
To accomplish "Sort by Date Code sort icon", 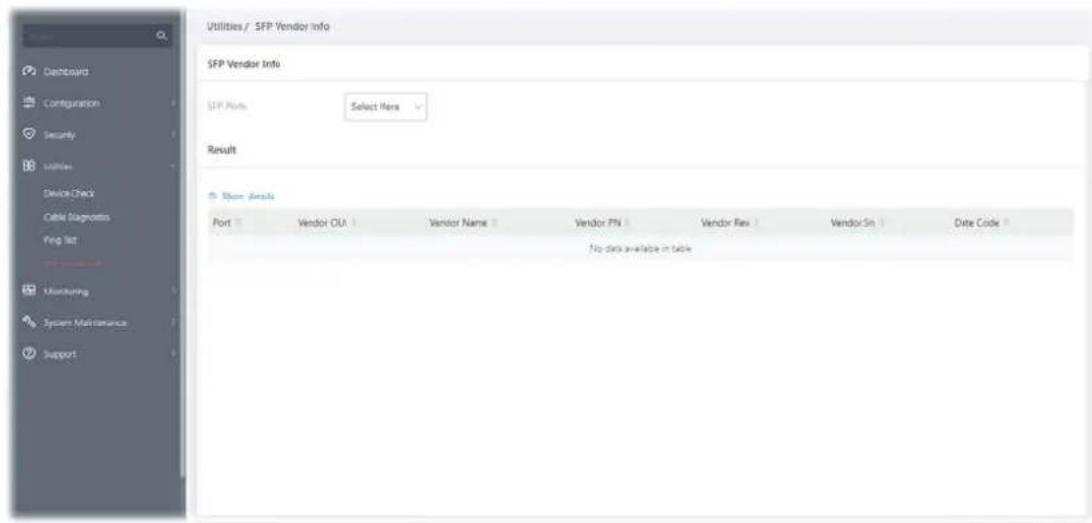I will click(1008, 223).
